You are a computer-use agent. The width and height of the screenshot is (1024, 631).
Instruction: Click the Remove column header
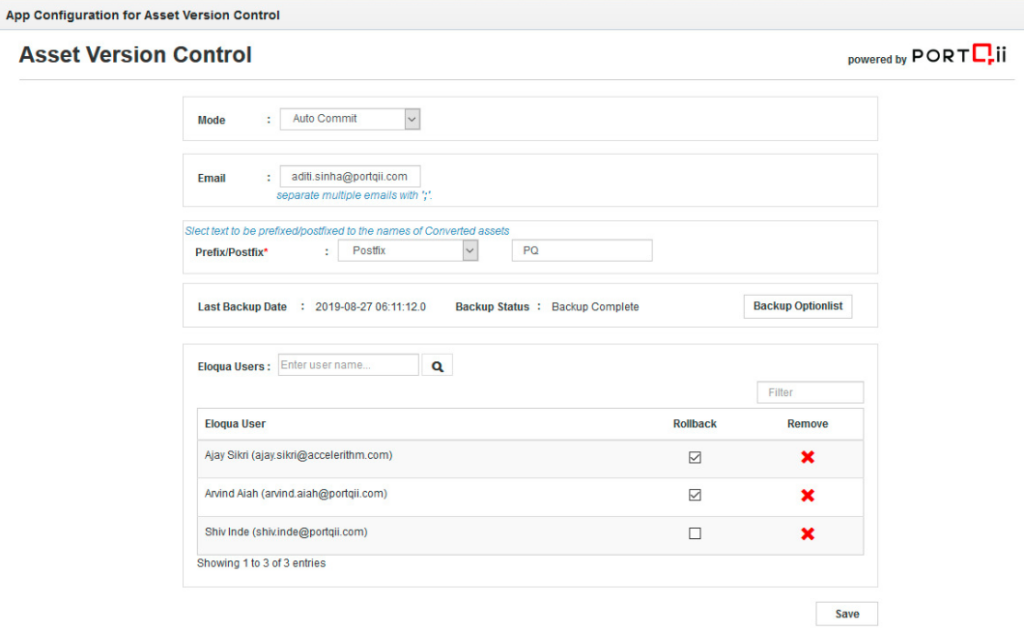coord(807,424)
